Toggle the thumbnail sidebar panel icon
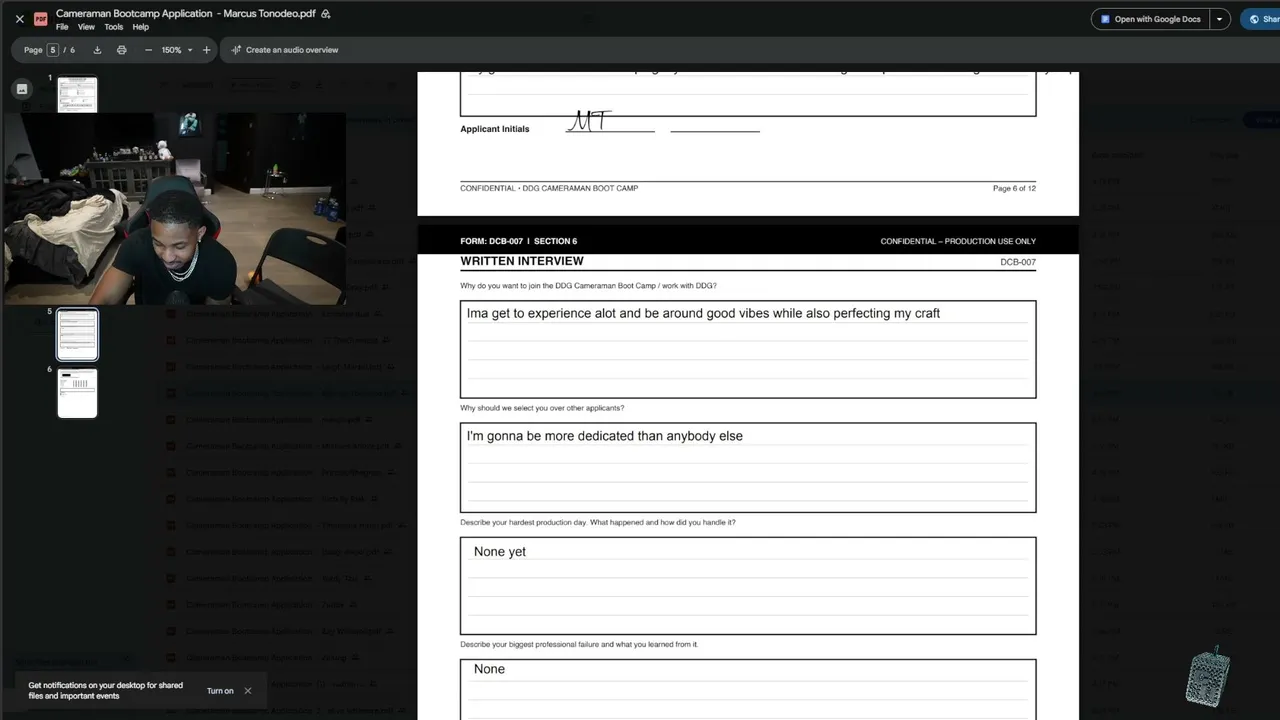This screenshot has width=1280, height=720. point(22,89)
